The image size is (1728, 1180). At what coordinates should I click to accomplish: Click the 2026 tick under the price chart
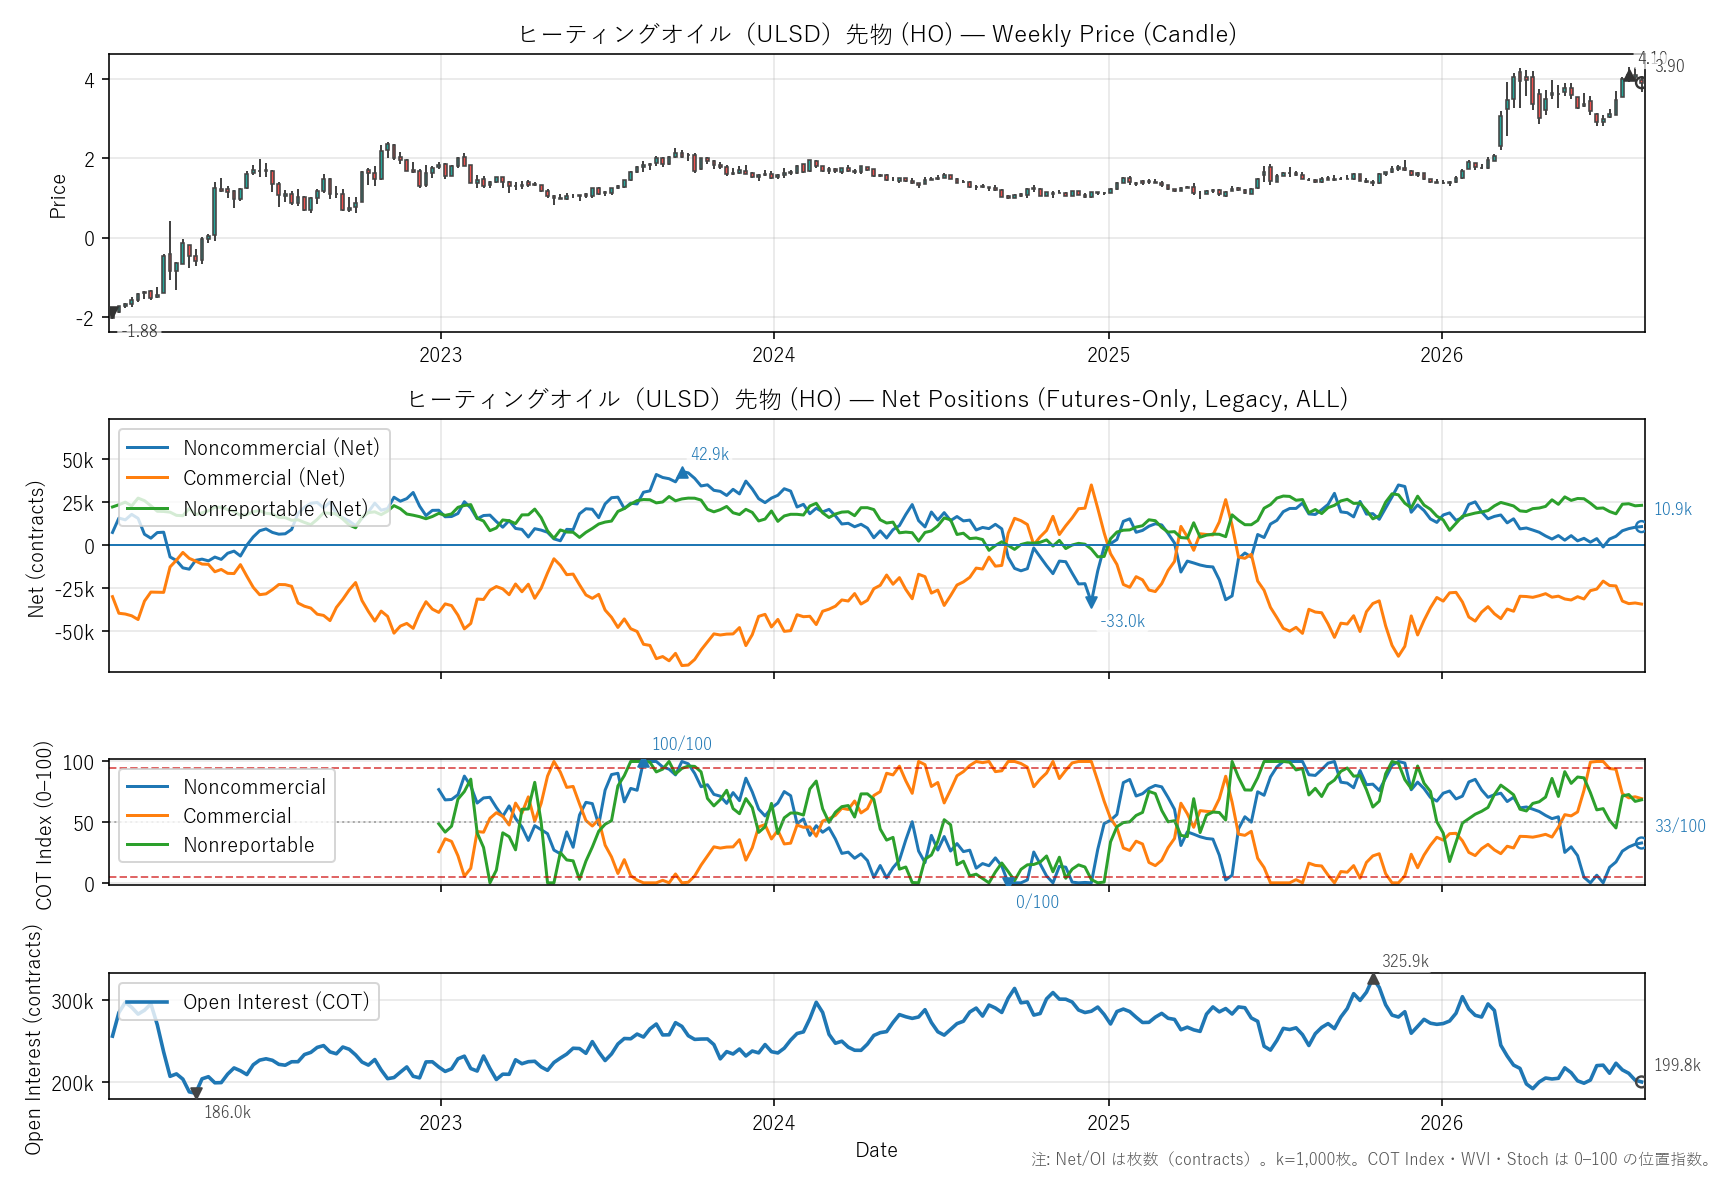coord(1442,355)
